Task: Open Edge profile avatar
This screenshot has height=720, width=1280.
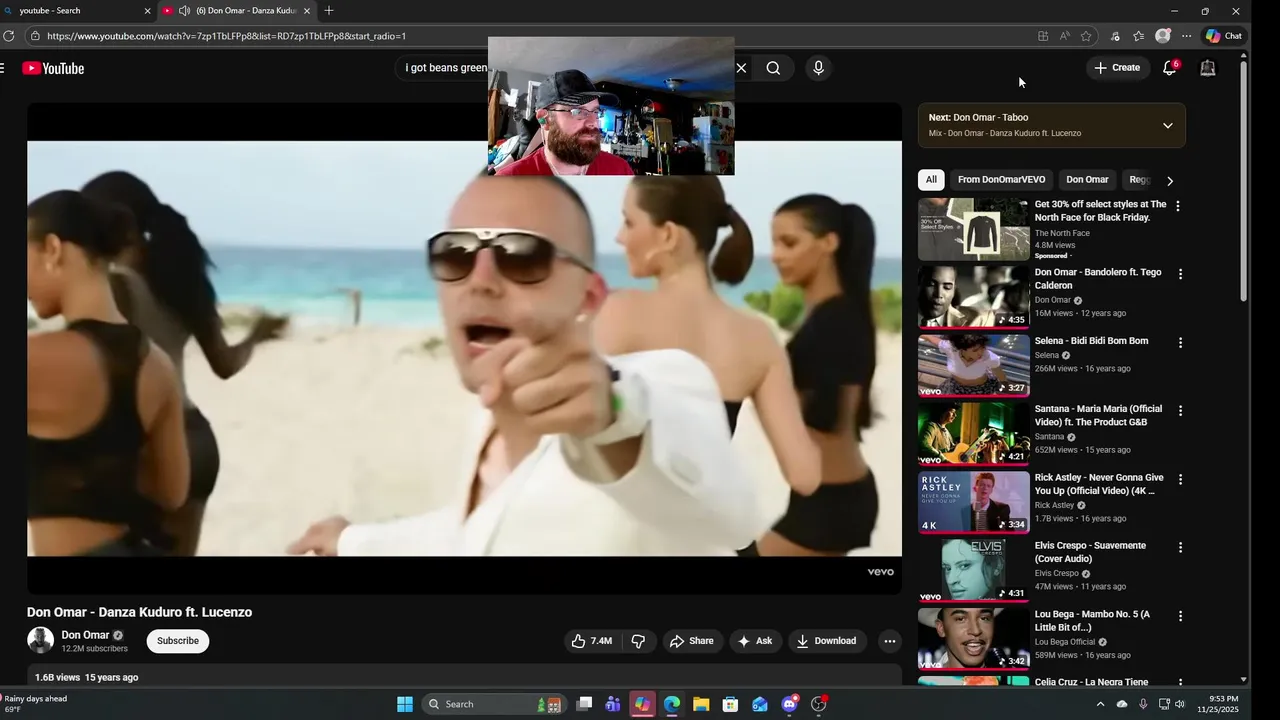Action: click(x=1162, y=36)
